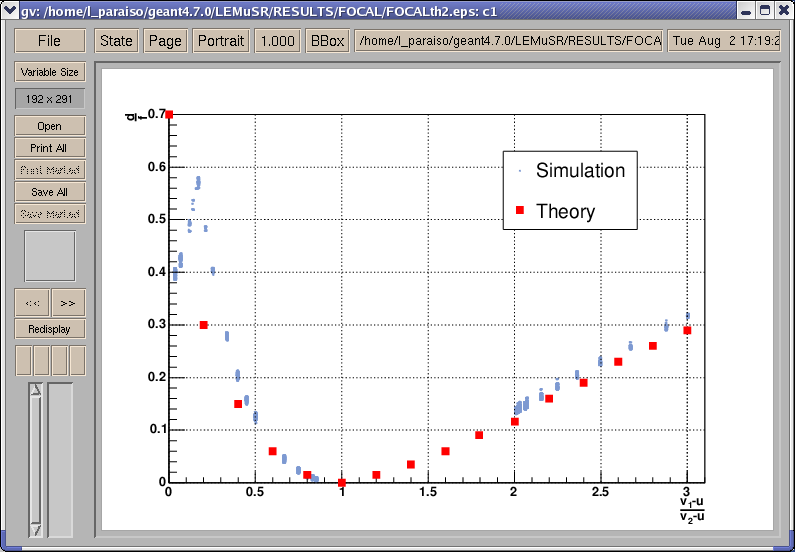Viewport: 795px width, 552px height.
Task: Click the rightmost blank mark button
Action: (77, 360)
